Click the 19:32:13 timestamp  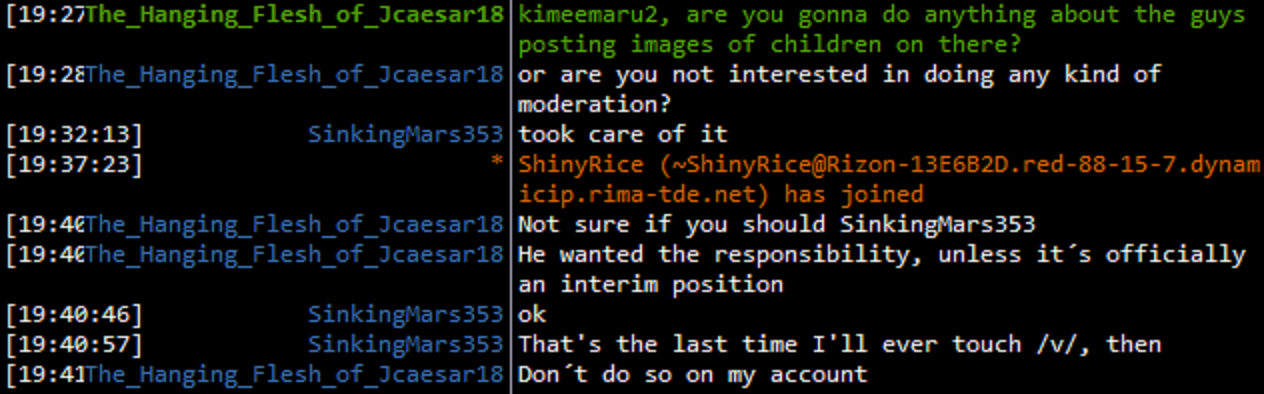tap(74, 134)
